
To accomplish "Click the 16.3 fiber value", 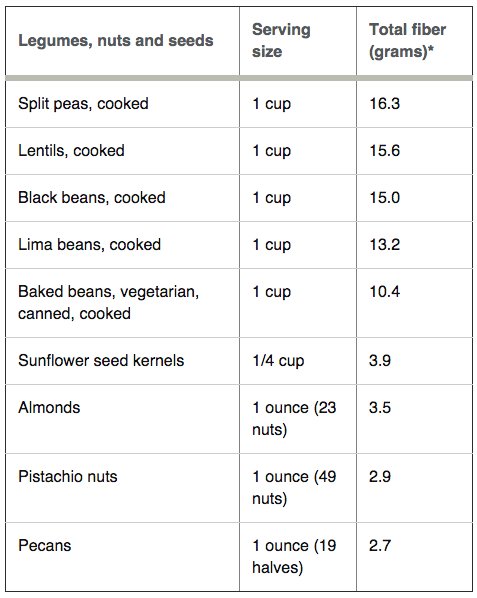I will (384, 104).
